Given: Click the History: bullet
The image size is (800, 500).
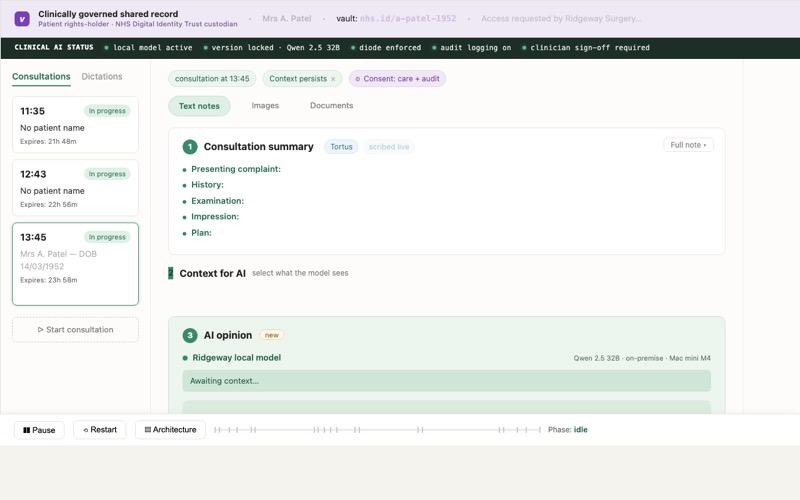Looking at the screenshot, I should tap(207, 185).
